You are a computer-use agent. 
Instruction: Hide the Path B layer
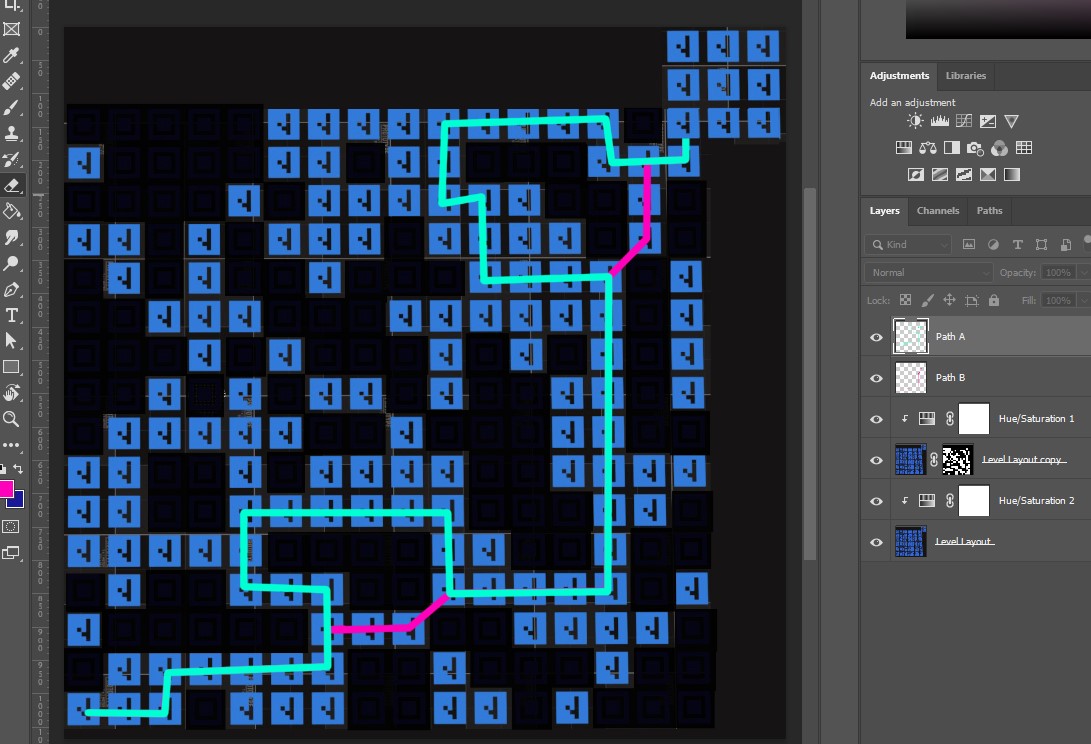[876, 379]
